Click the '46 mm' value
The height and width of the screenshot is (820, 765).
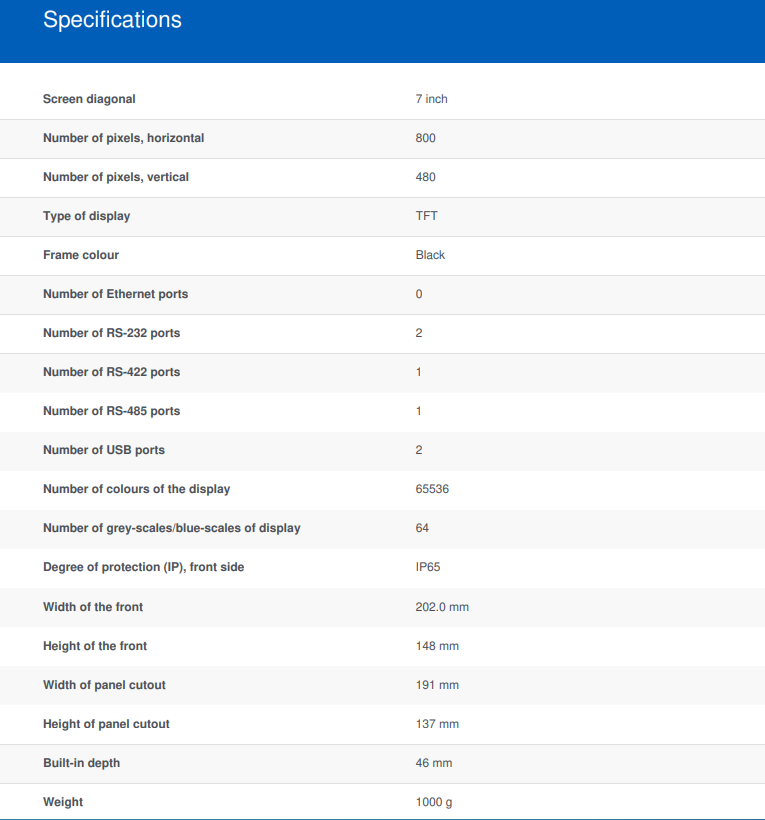[434, 763]
